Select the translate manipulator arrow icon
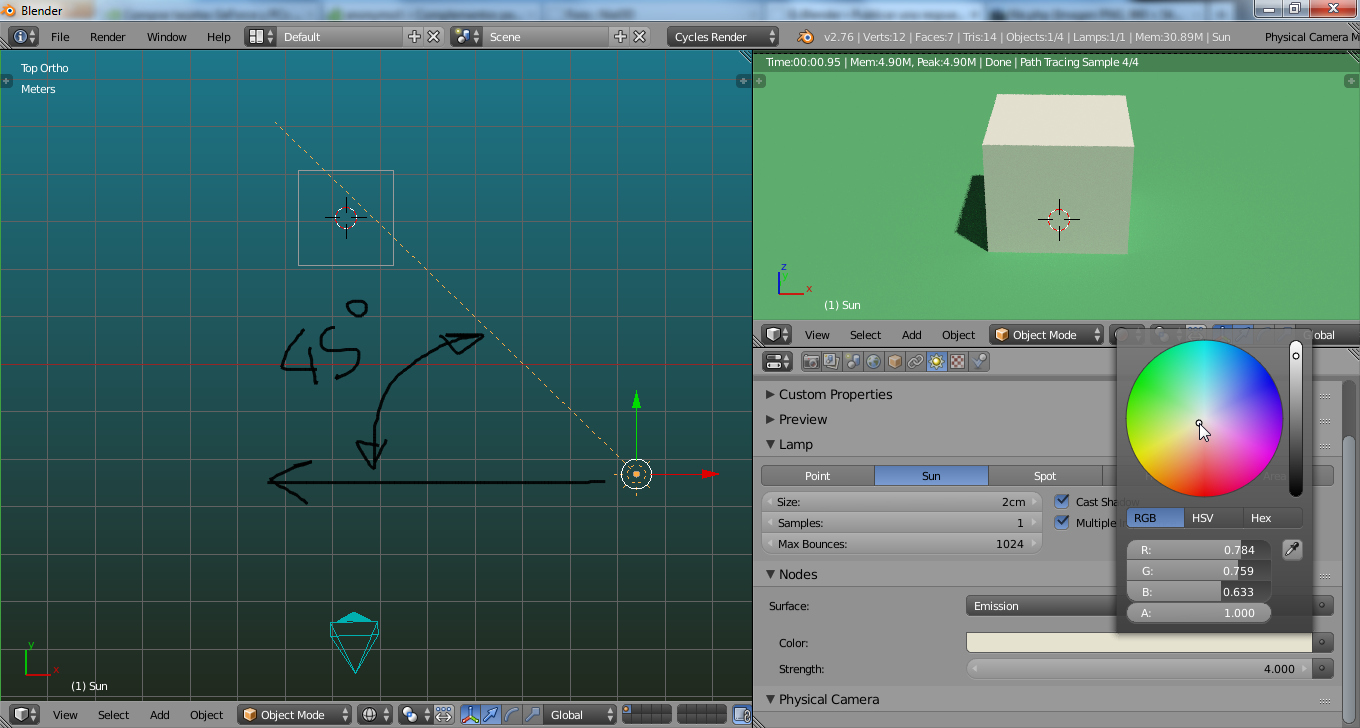This screenshot has width=1360, height=728. click(490, 715)
